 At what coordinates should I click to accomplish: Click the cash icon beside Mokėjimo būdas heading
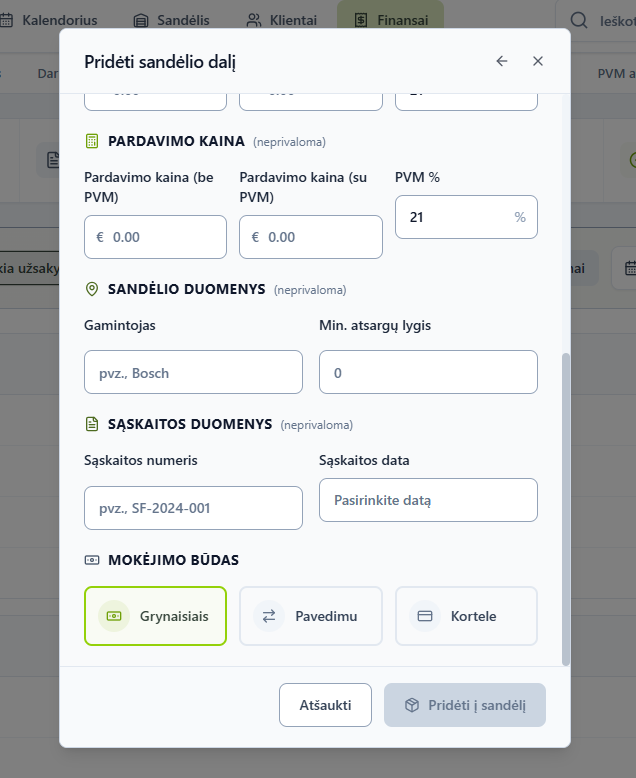pyautogui.click(x=92, y=560)
